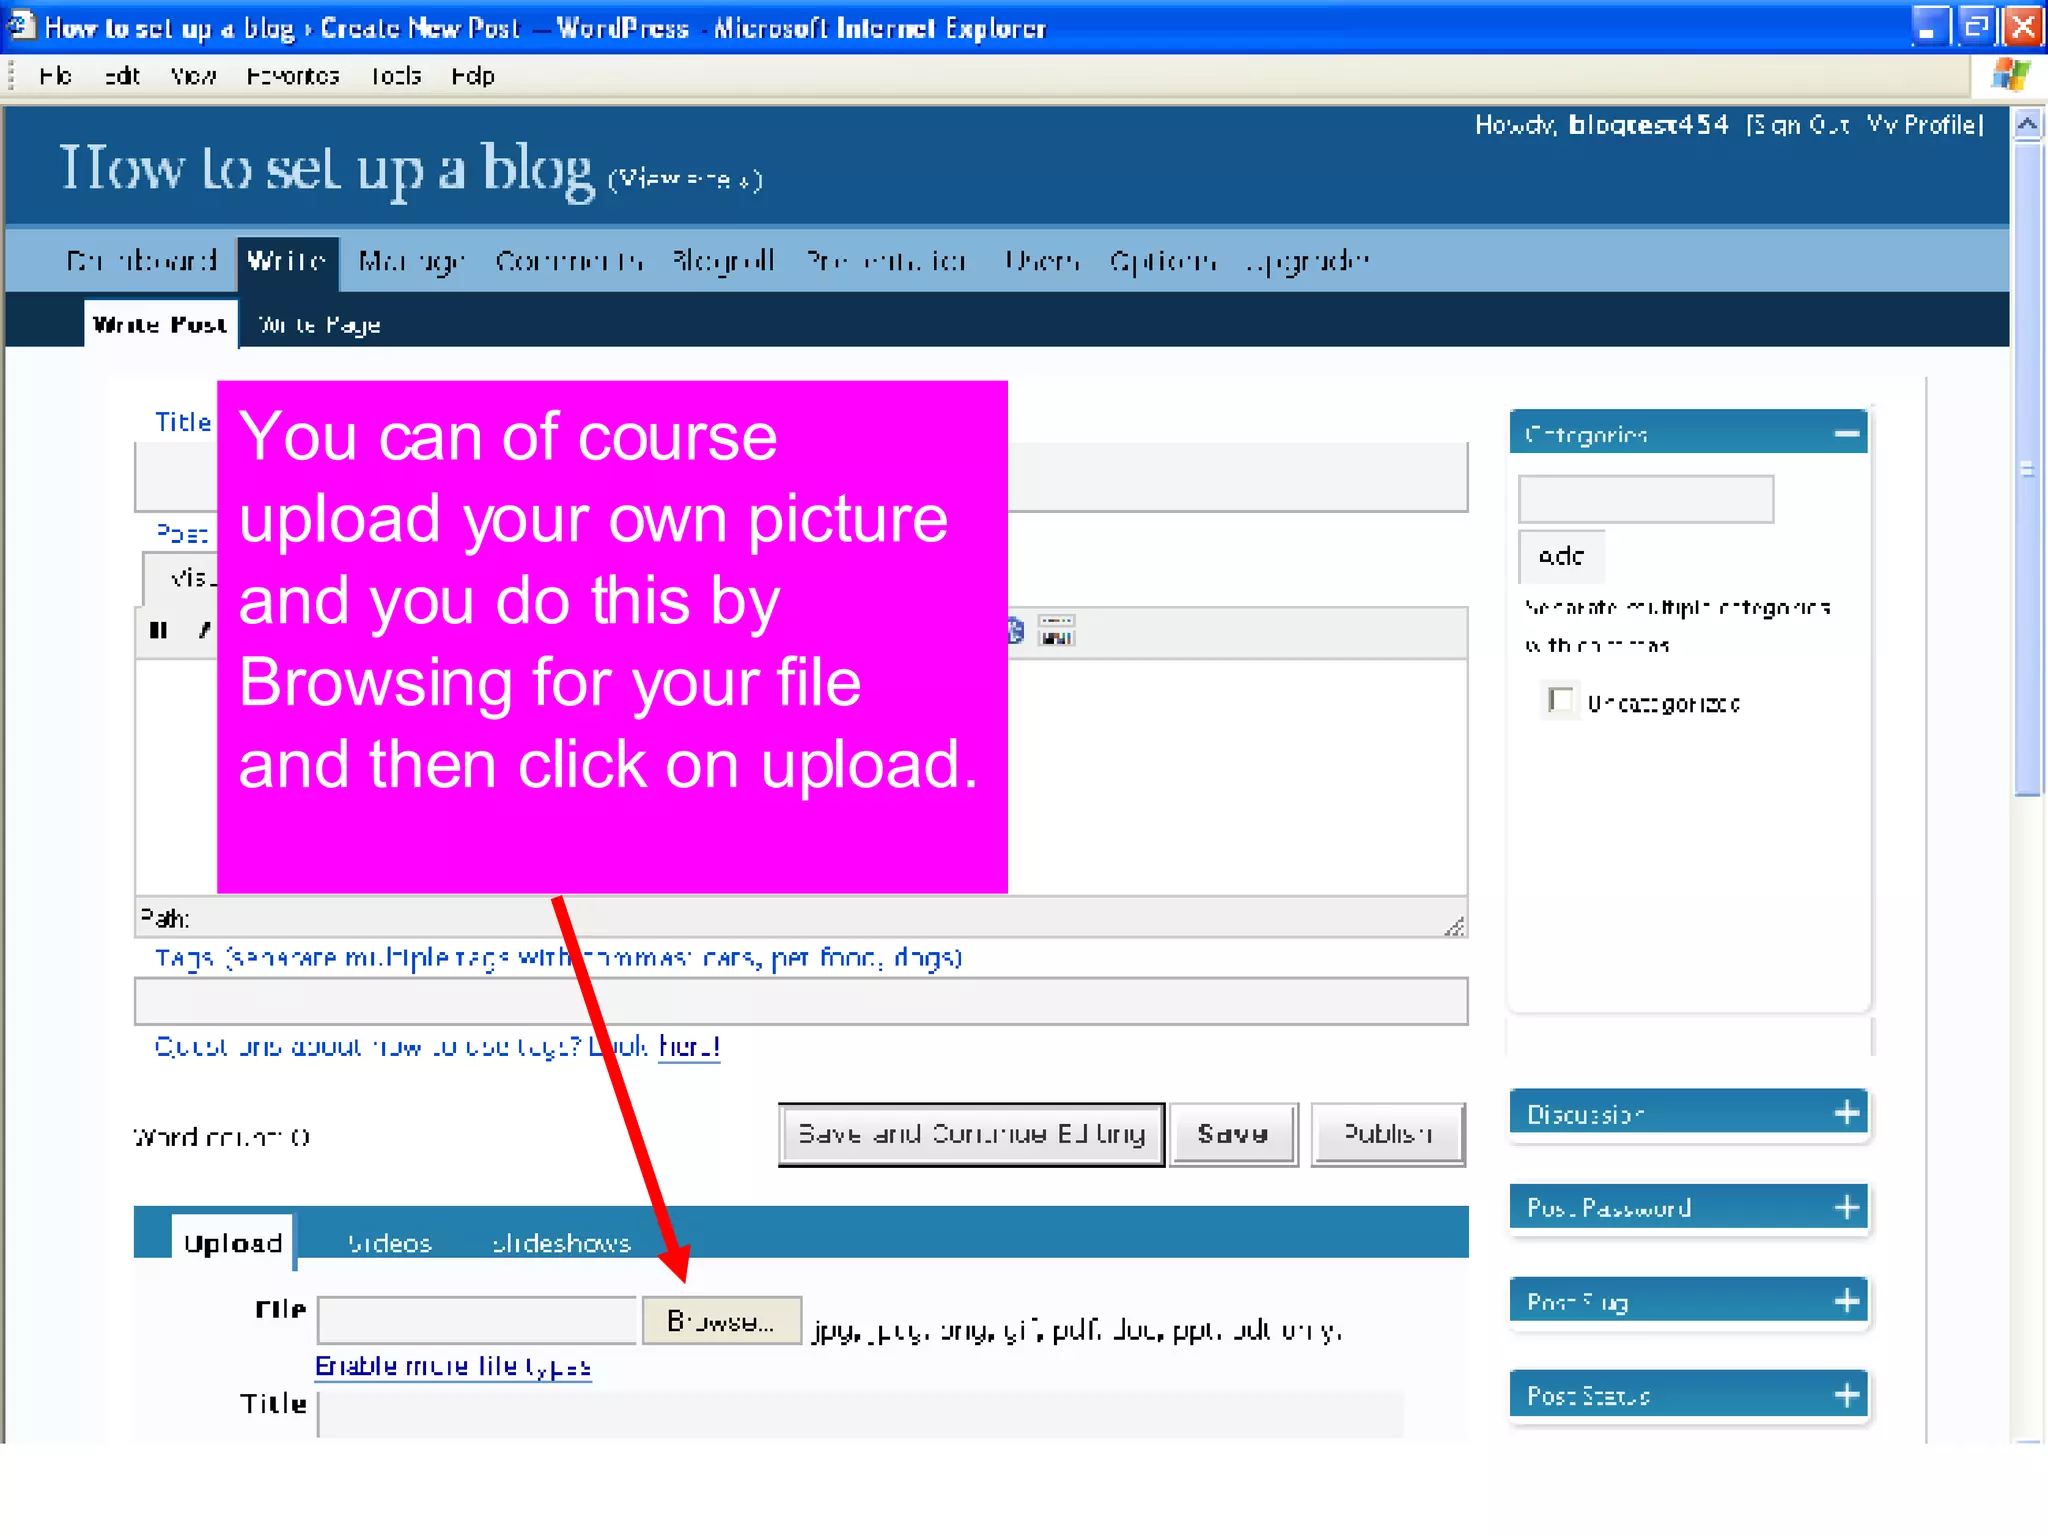The height and width of the screenshot is (1536, 2048).
Task: Click the Path: status bar text
Action: (165, 917)
